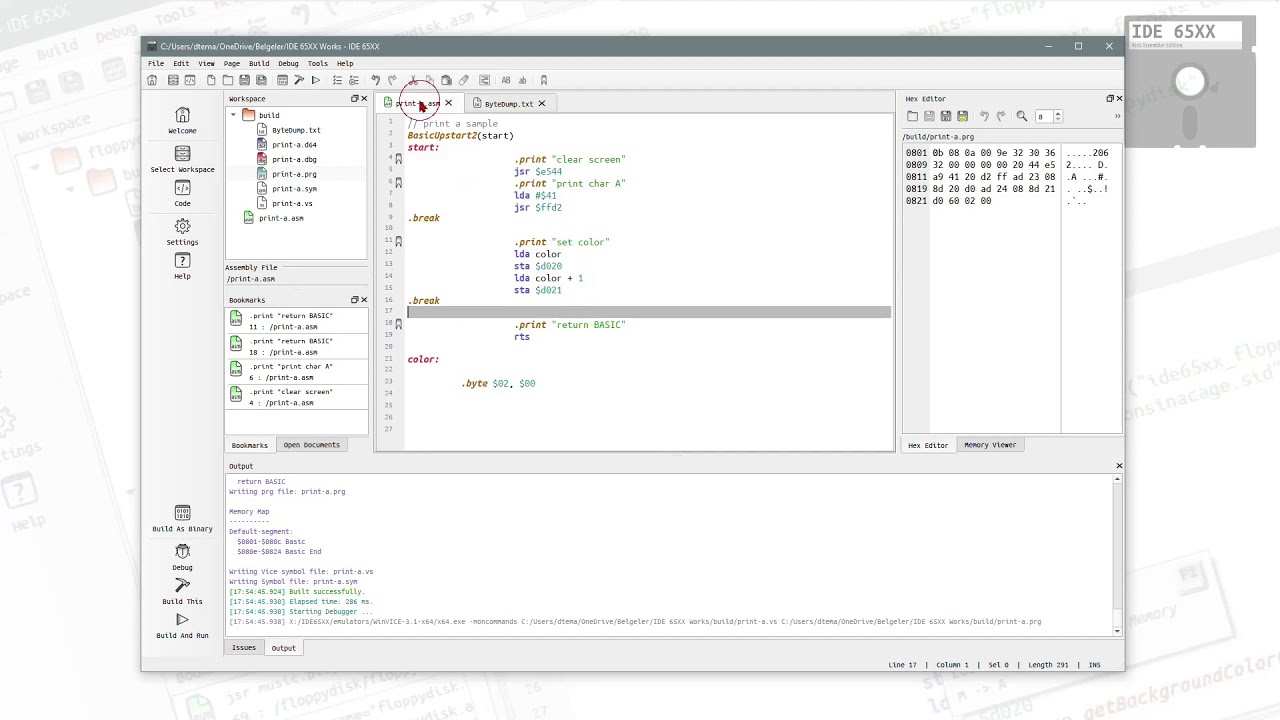Open a file in the Hex Editor toolbar
The width and height of the screenshot is (1280, 720).
pyautogui.click(x=912, y=116)
